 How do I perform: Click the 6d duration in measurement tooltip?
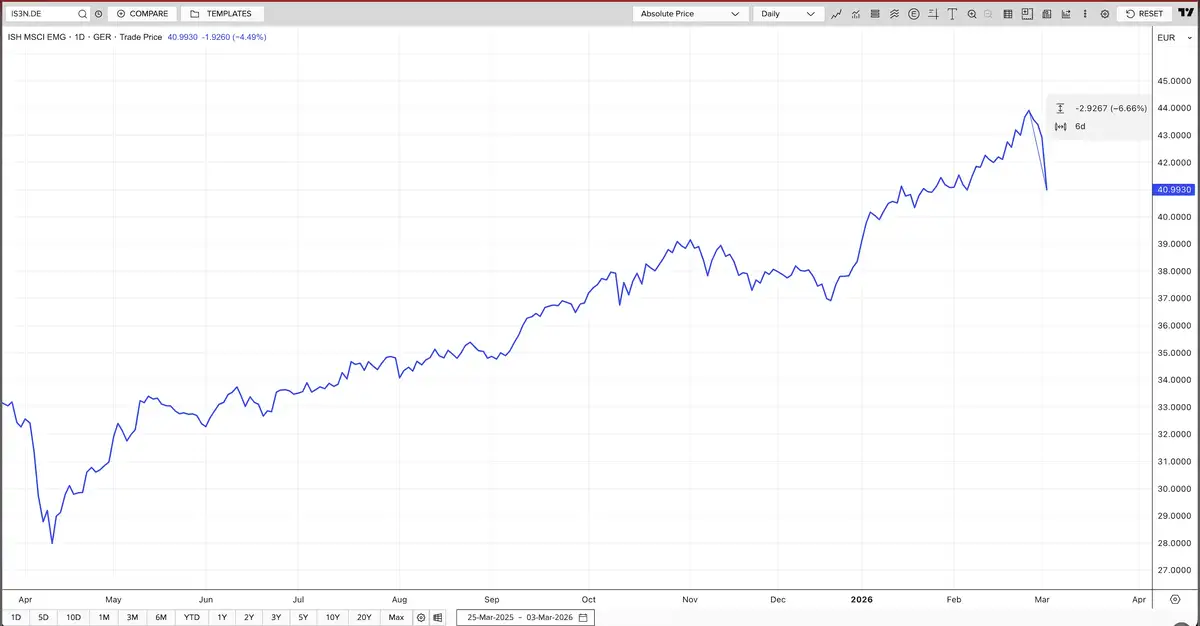(x=1080, y=126)
